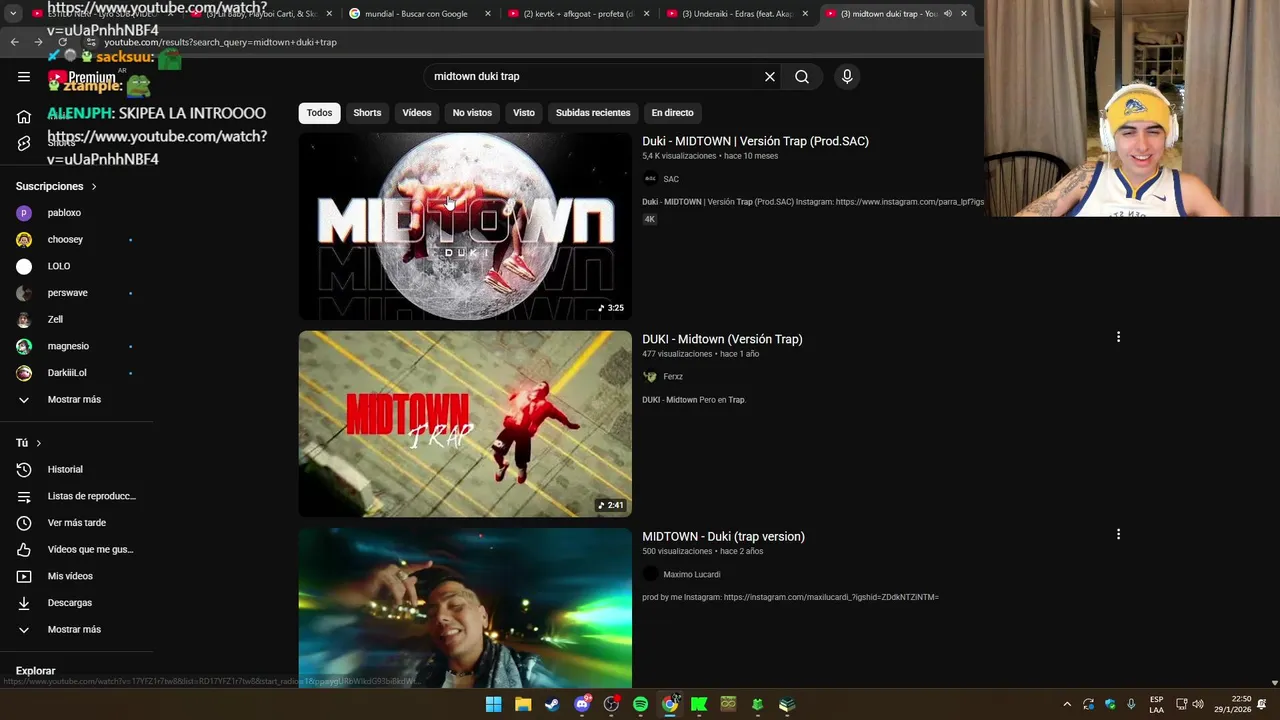The height and width of the screenshot is (720, 1280).
Task: Click the Chrome icon in taskbar
Action: 669,704
